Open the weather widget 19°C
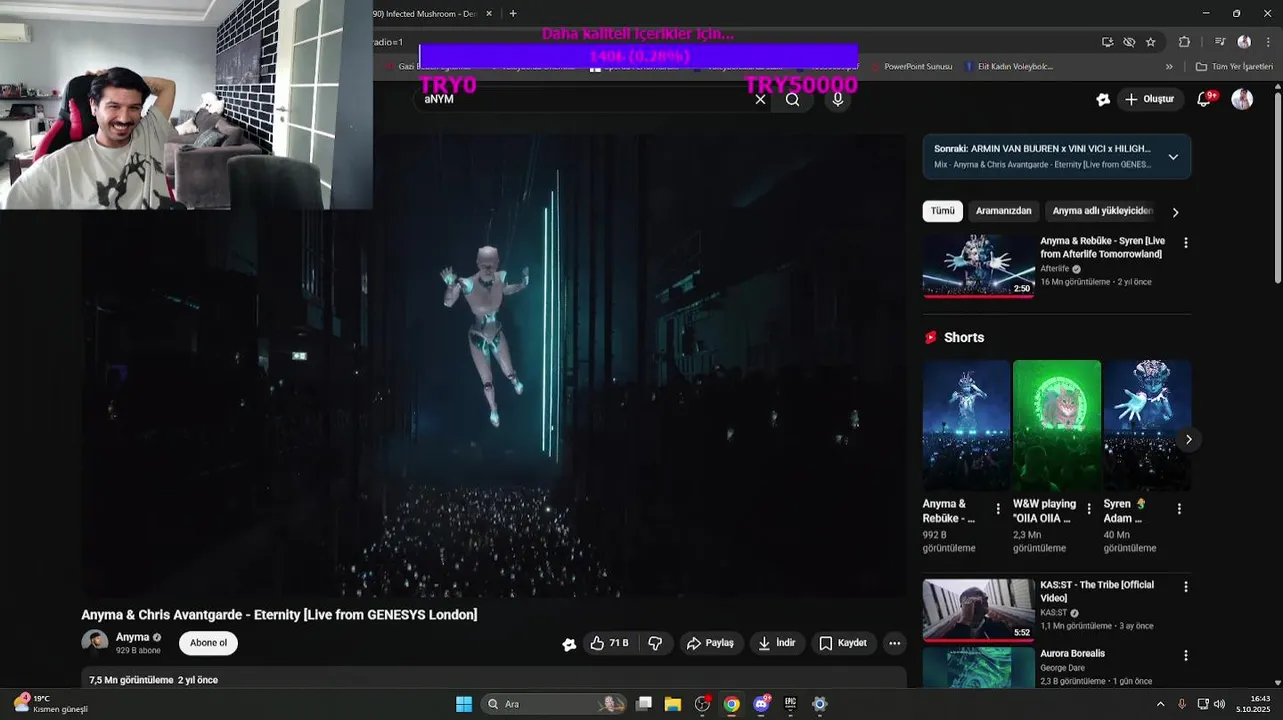Image resolution: width=1283 pixels, height=720 pixels. point(51,703)
